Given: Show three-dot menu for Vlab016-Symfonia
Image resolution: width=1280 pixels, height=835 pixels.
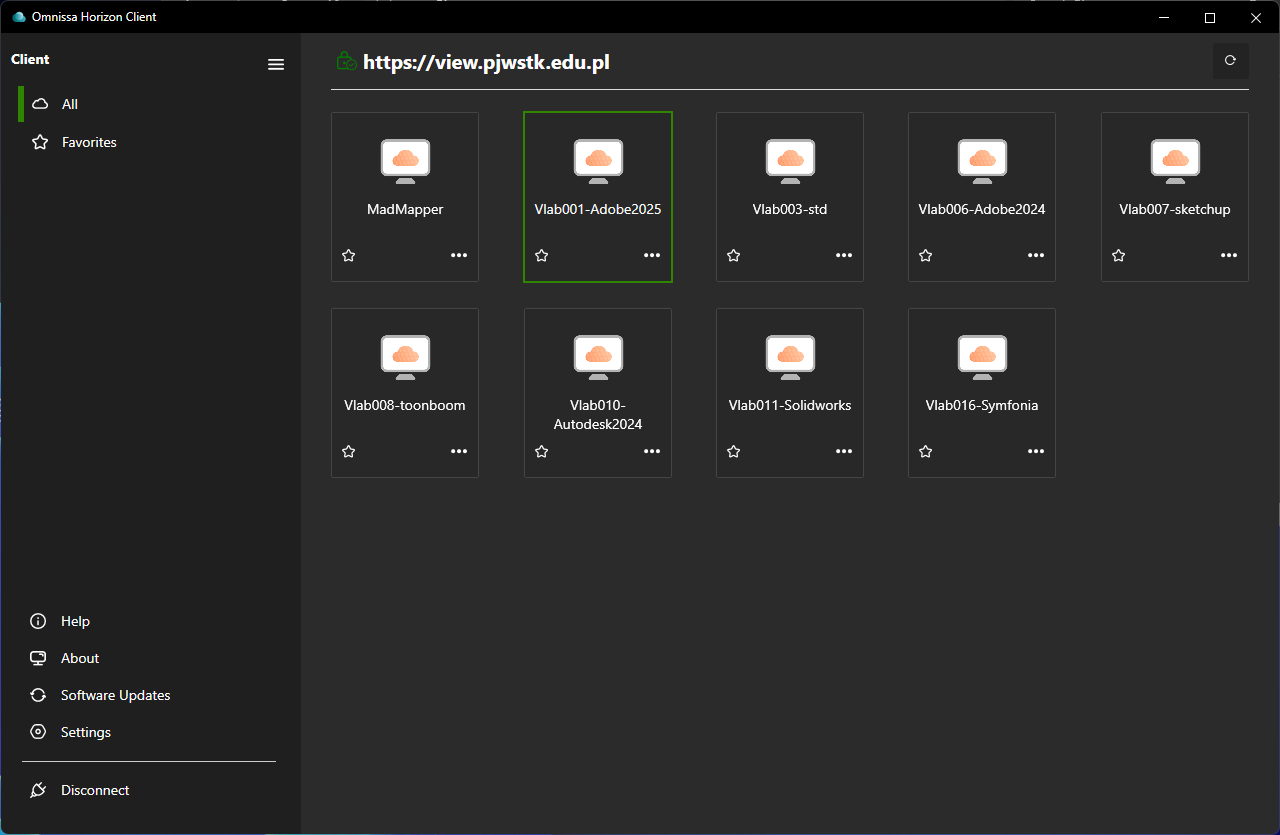Looking at the screenshot, I should (x=1036, y=451).
